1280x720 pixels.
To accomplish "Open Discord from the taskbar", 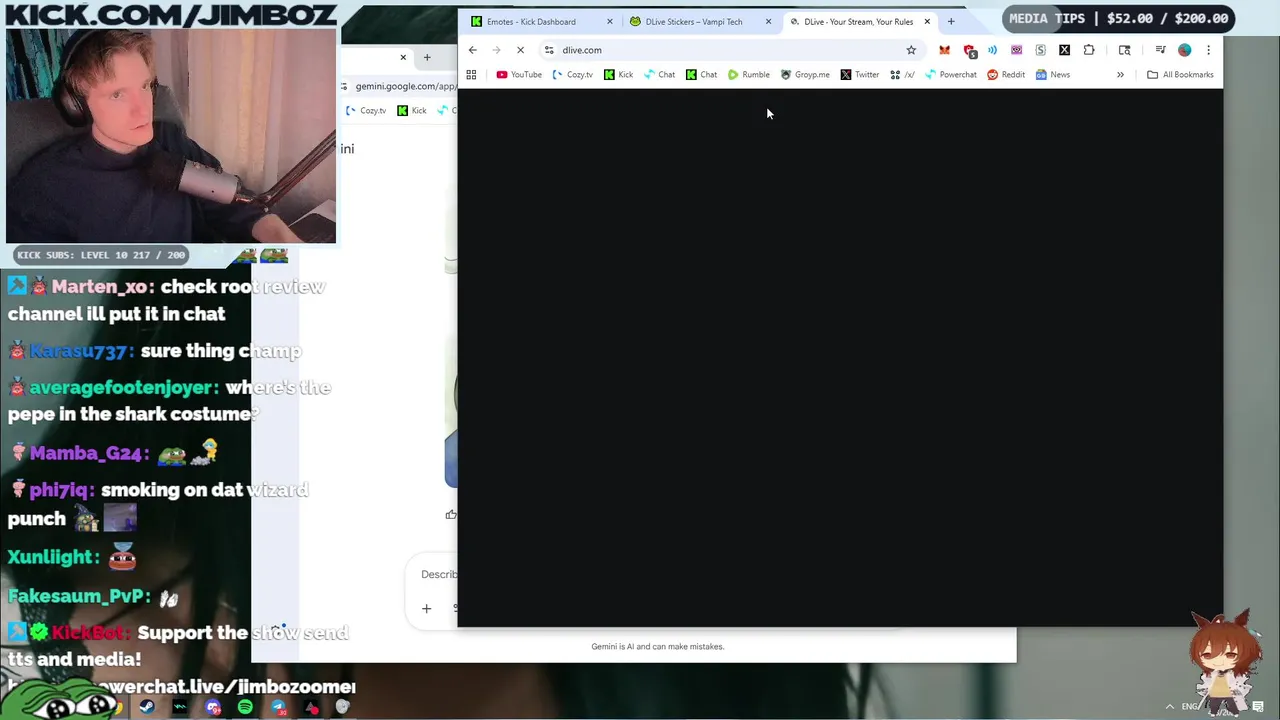I will click(x=213, y=708).
